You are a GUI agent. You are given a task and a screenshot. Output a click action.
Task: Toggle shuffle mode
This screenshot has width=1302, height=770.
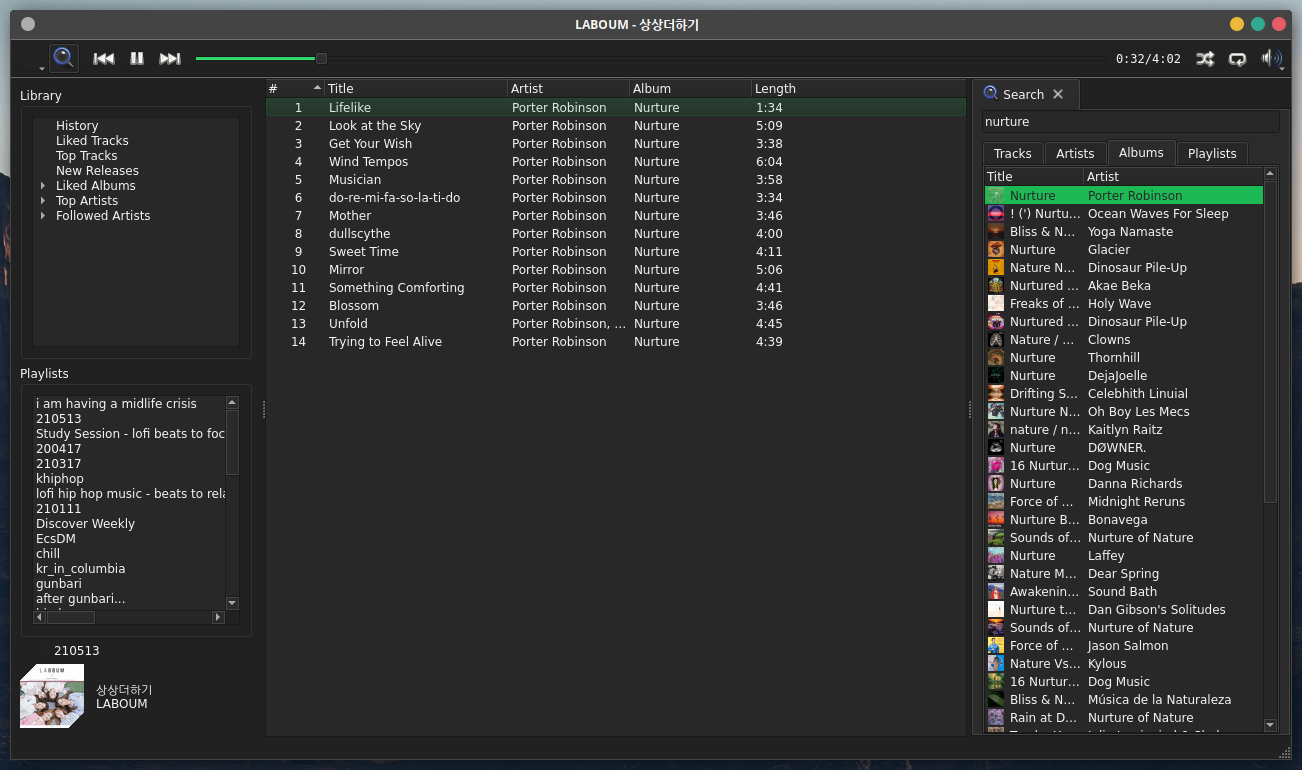pos(1205,59)
